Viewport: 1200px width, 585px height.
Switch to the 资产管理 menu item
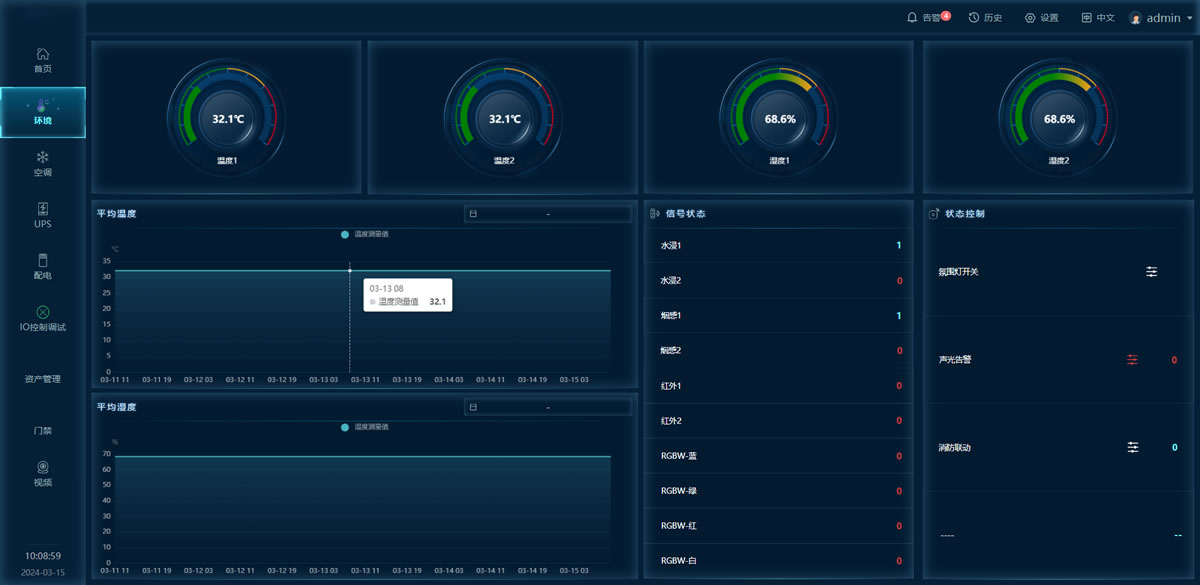[x=42, y=379]
